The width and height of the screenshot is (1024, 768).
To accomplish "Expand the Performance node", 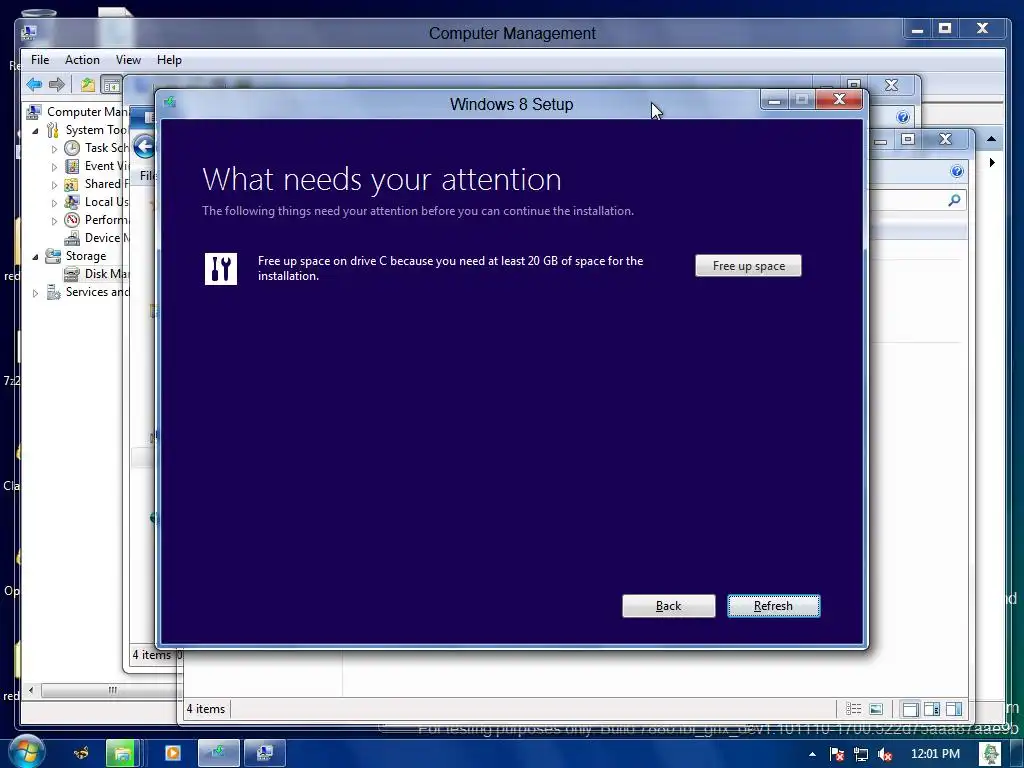I will pyautogui.click(x=54, y=221).
